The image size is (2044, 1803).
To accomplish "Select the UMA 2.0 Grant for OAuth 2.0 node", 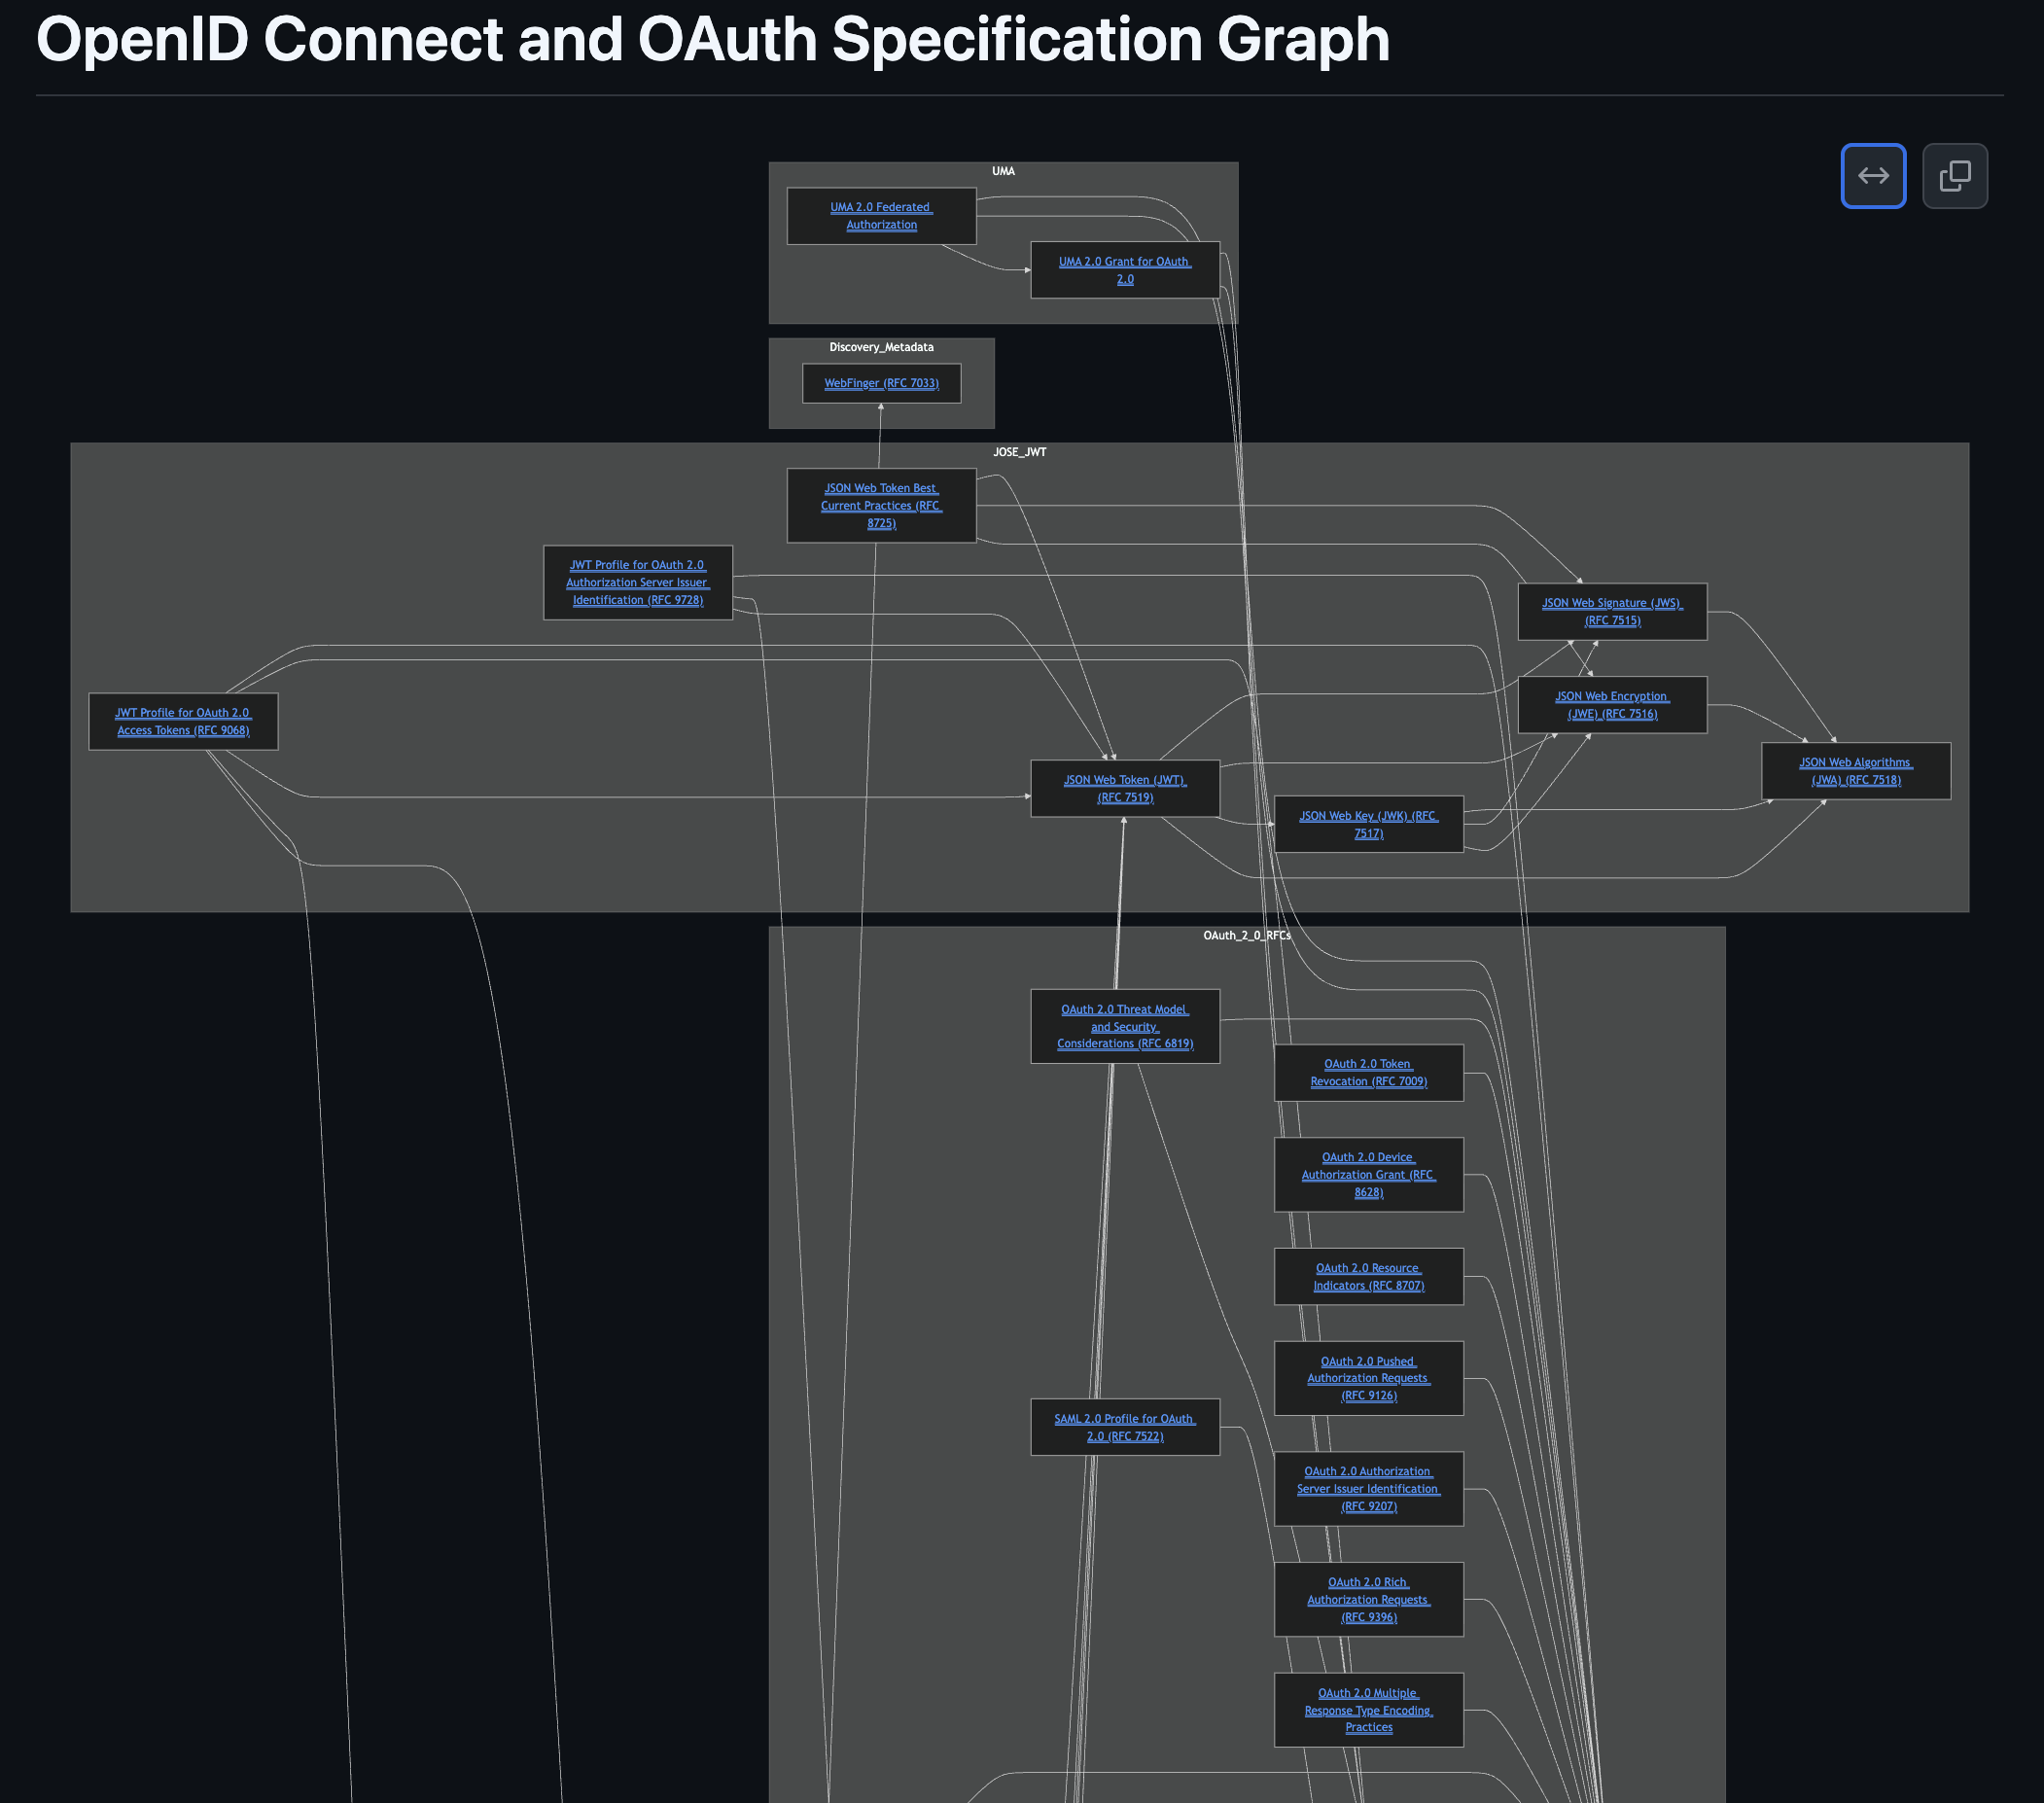I will tap(1124, 270).
